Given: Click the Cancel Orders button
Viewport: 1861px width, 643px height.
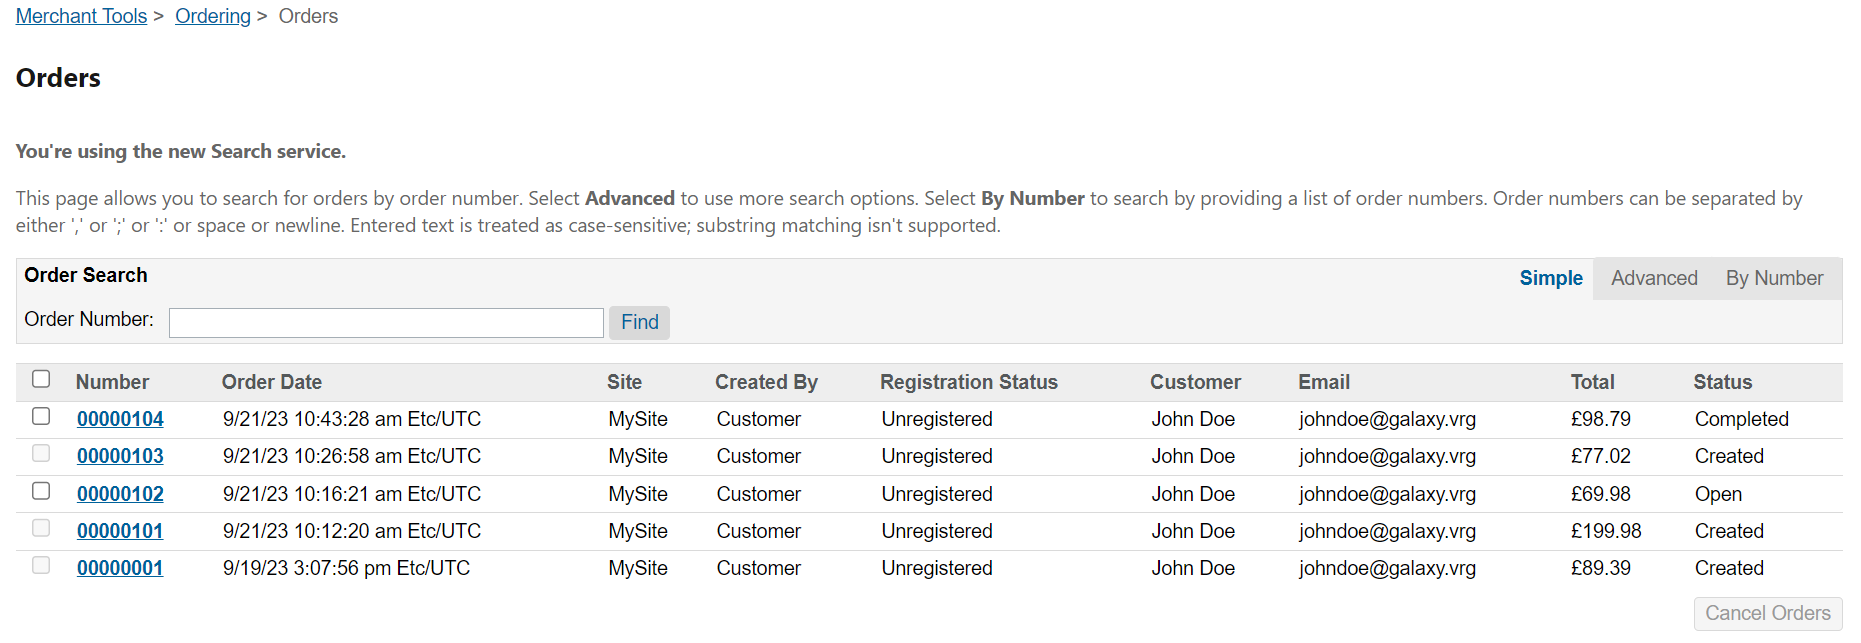Looking at the screenshot, I should pyautogui.click(x=1767, y=613).
